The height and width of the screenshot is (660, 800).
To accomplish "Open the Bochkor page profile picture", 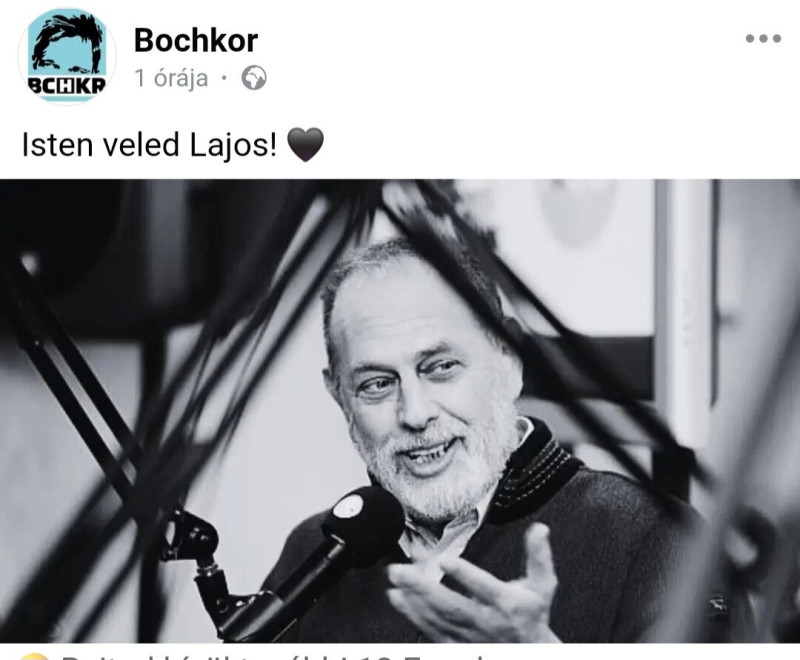I will 67,56.
